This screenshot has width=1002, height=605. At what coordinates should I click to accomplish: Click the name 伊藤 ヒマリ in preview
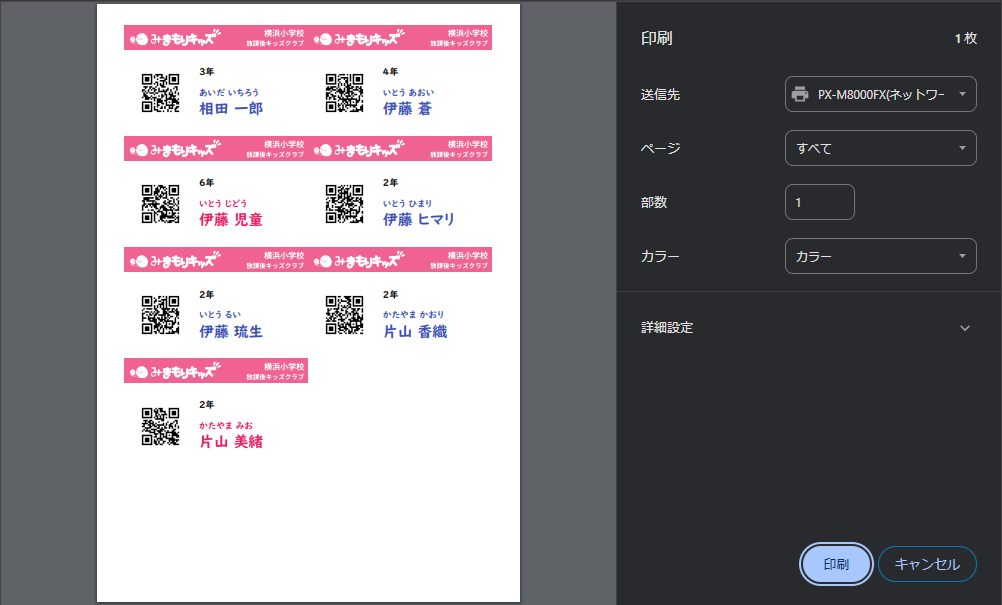pos(419,219)
